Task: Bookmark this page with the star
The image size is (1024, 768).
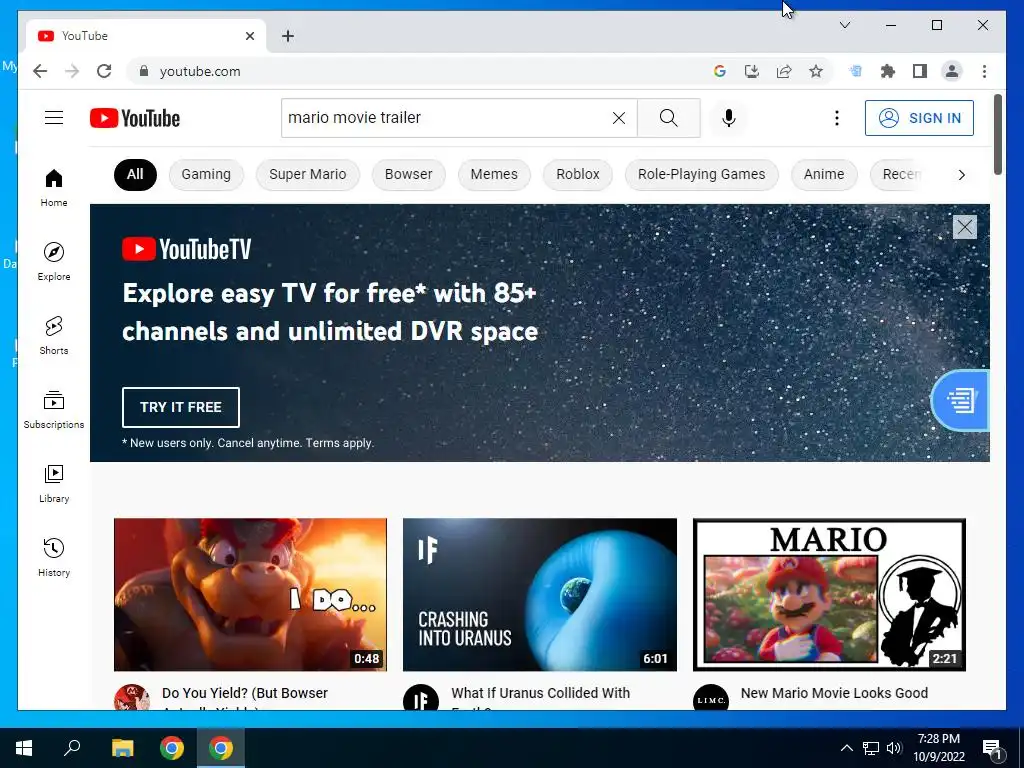Action: point(816,71)
